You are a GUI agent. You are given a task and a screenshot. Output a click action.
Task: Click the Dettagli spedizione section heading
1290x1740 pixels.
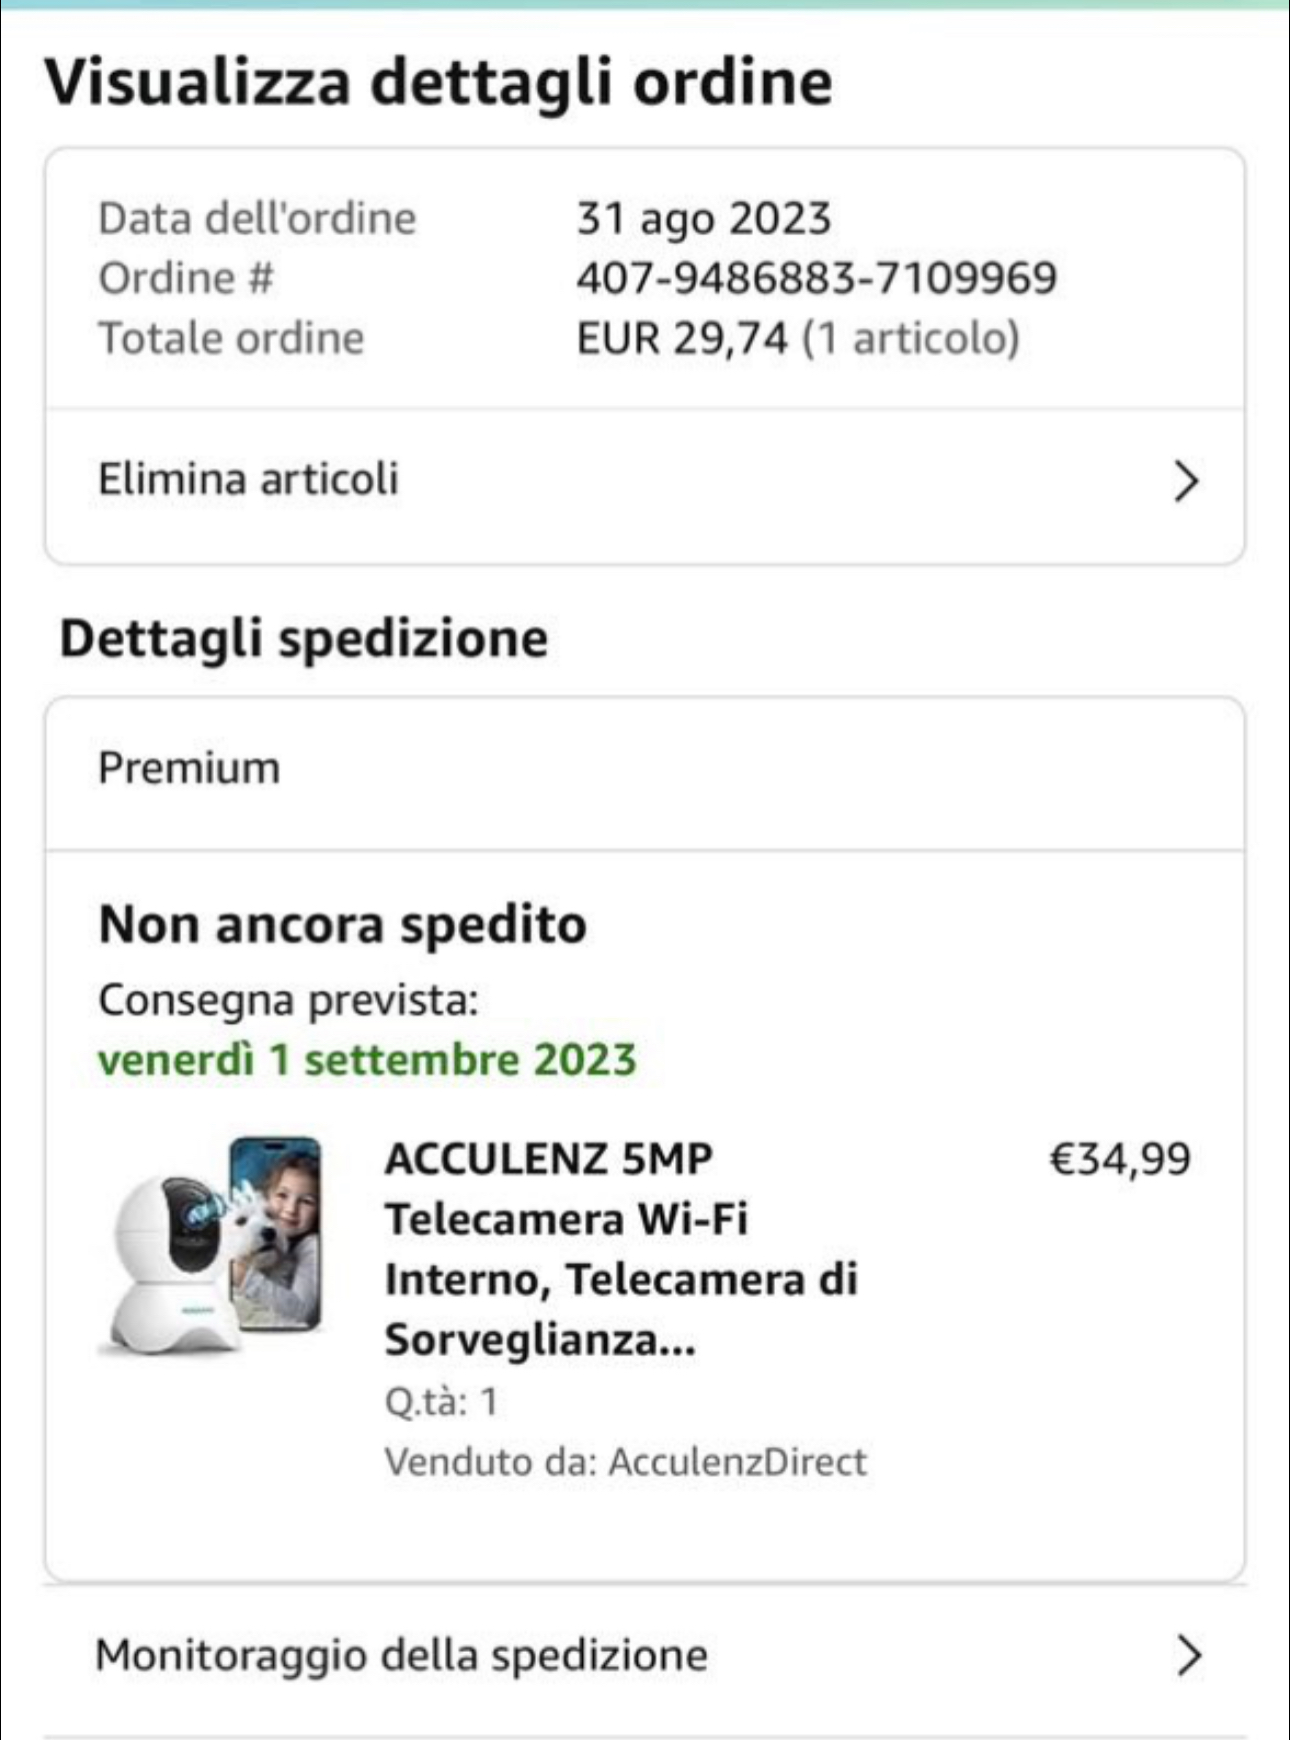(x=304, y=638)
